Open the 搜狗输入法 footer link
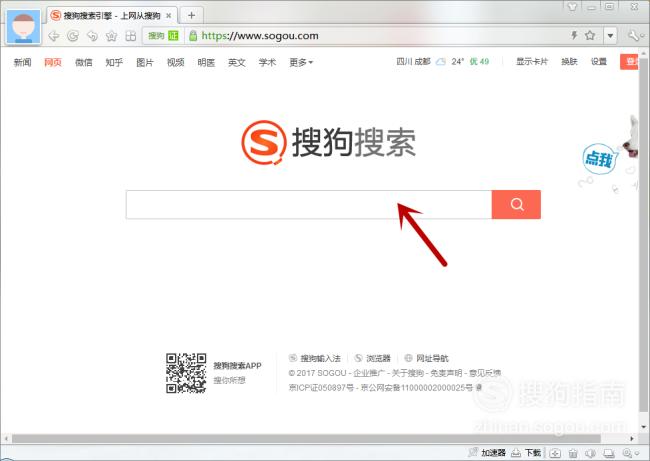This screenshot has width=650, height=461. tap(315, 358)
